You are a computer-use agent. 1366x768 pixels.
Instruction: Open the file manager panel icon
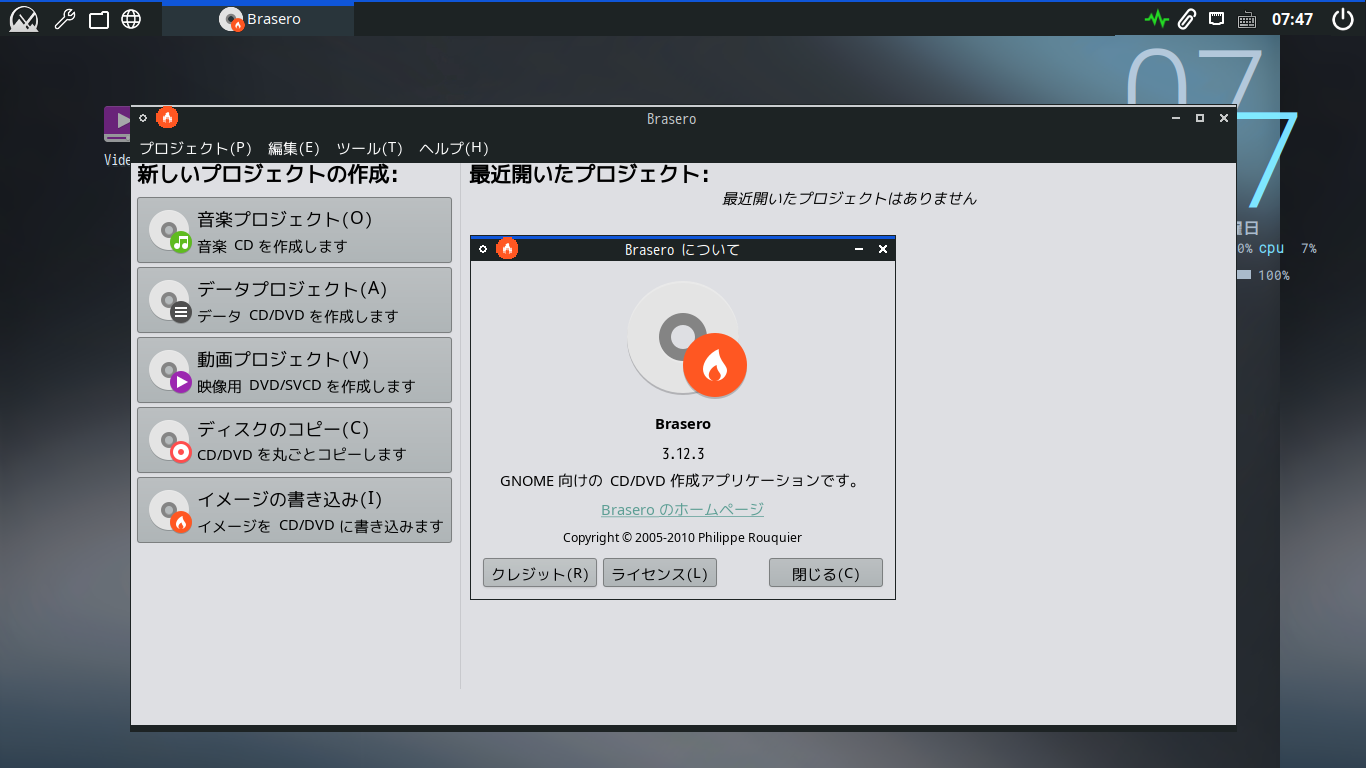[x=98, y=19]
